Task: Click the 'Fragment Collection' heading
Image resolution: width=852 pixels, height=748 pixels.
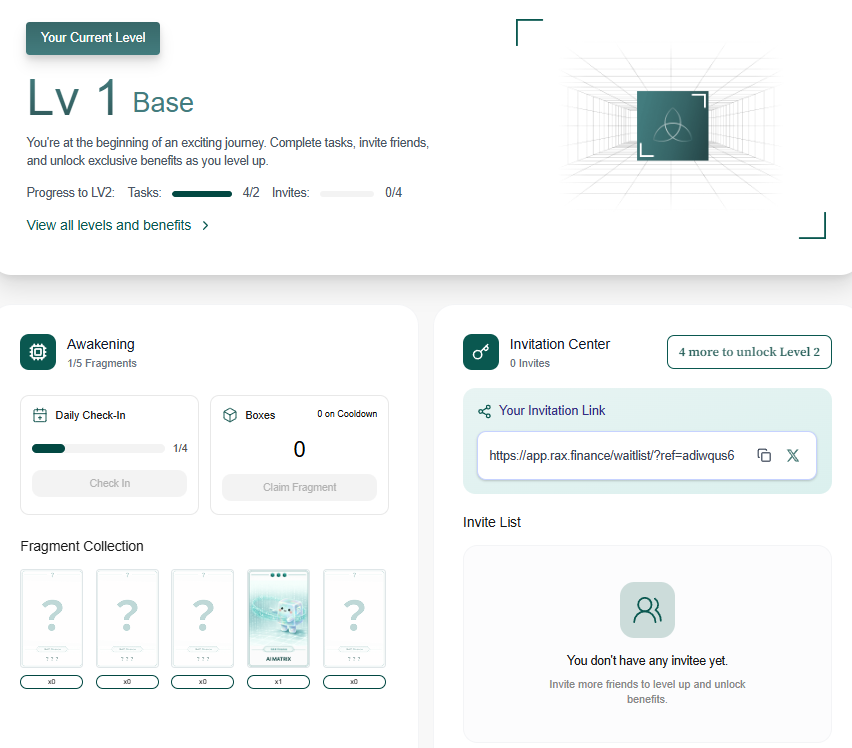Action: (82, 546)
